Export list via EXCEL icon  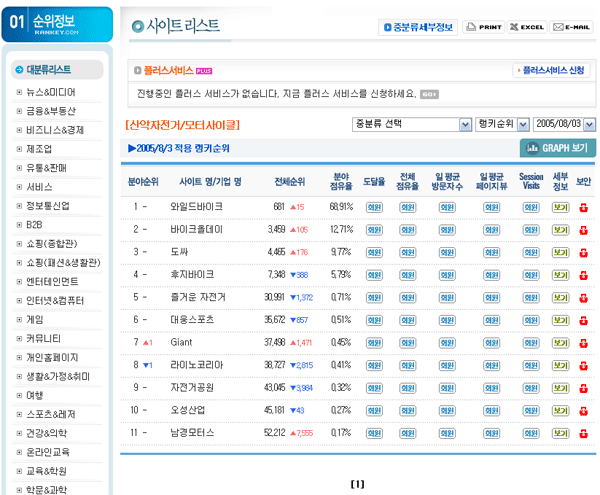pyautogui.click(x=527, y=27)
